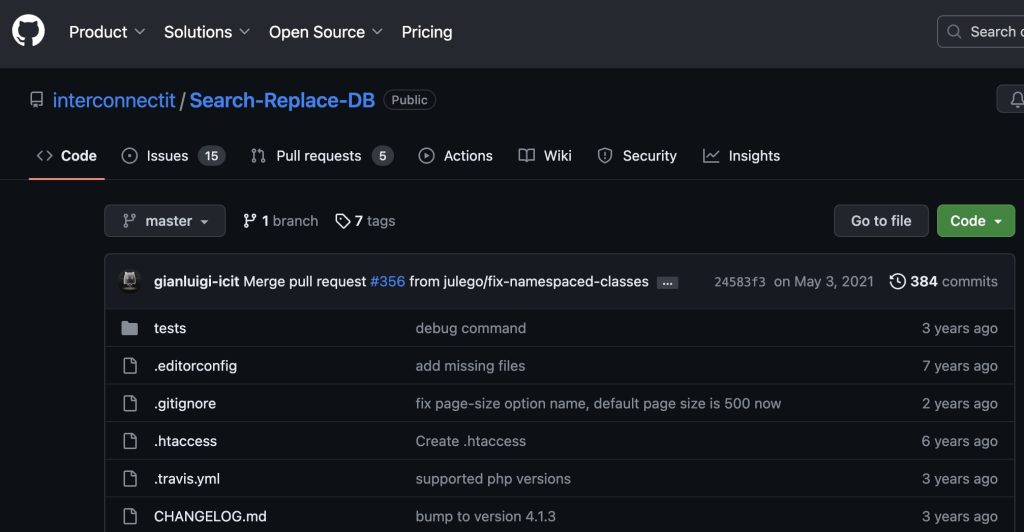Click the Security shield icon
Viewport: 1024px width, 532px height.
605,156
